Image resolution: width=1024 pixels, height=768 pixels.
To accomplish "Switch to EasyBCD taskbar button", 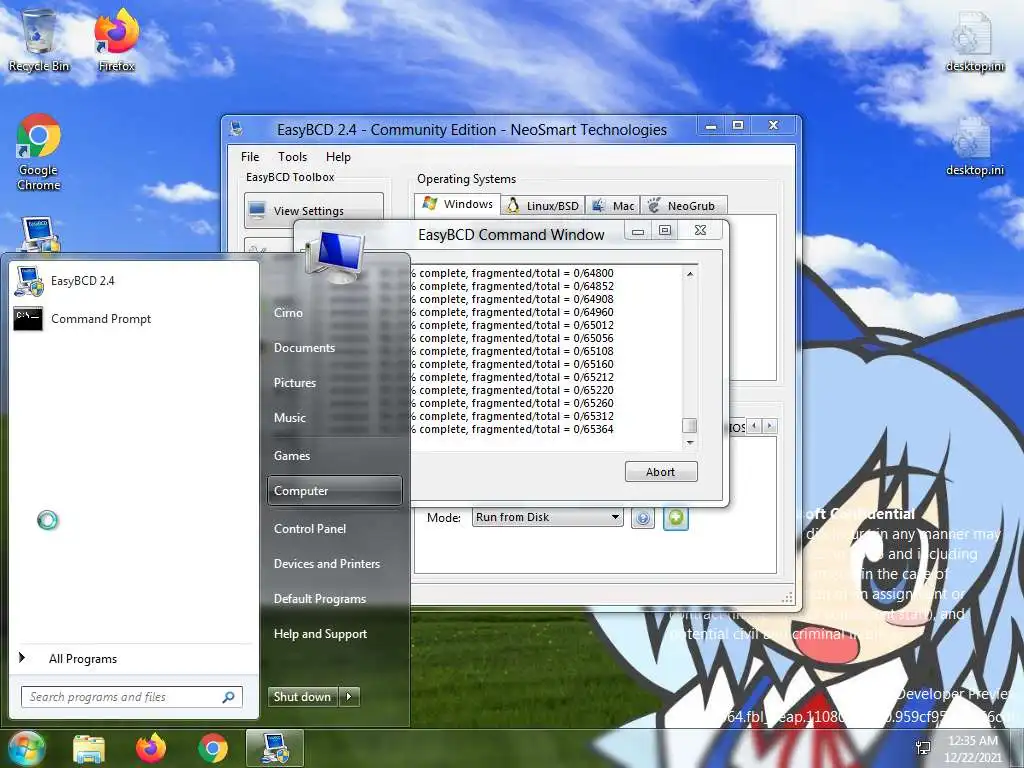I will (x=275, y=748).
